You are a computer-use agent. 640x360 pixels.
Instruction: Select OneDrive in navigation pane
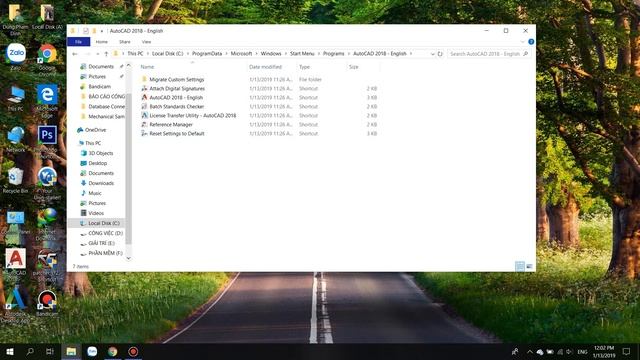[x=95, y=130]
